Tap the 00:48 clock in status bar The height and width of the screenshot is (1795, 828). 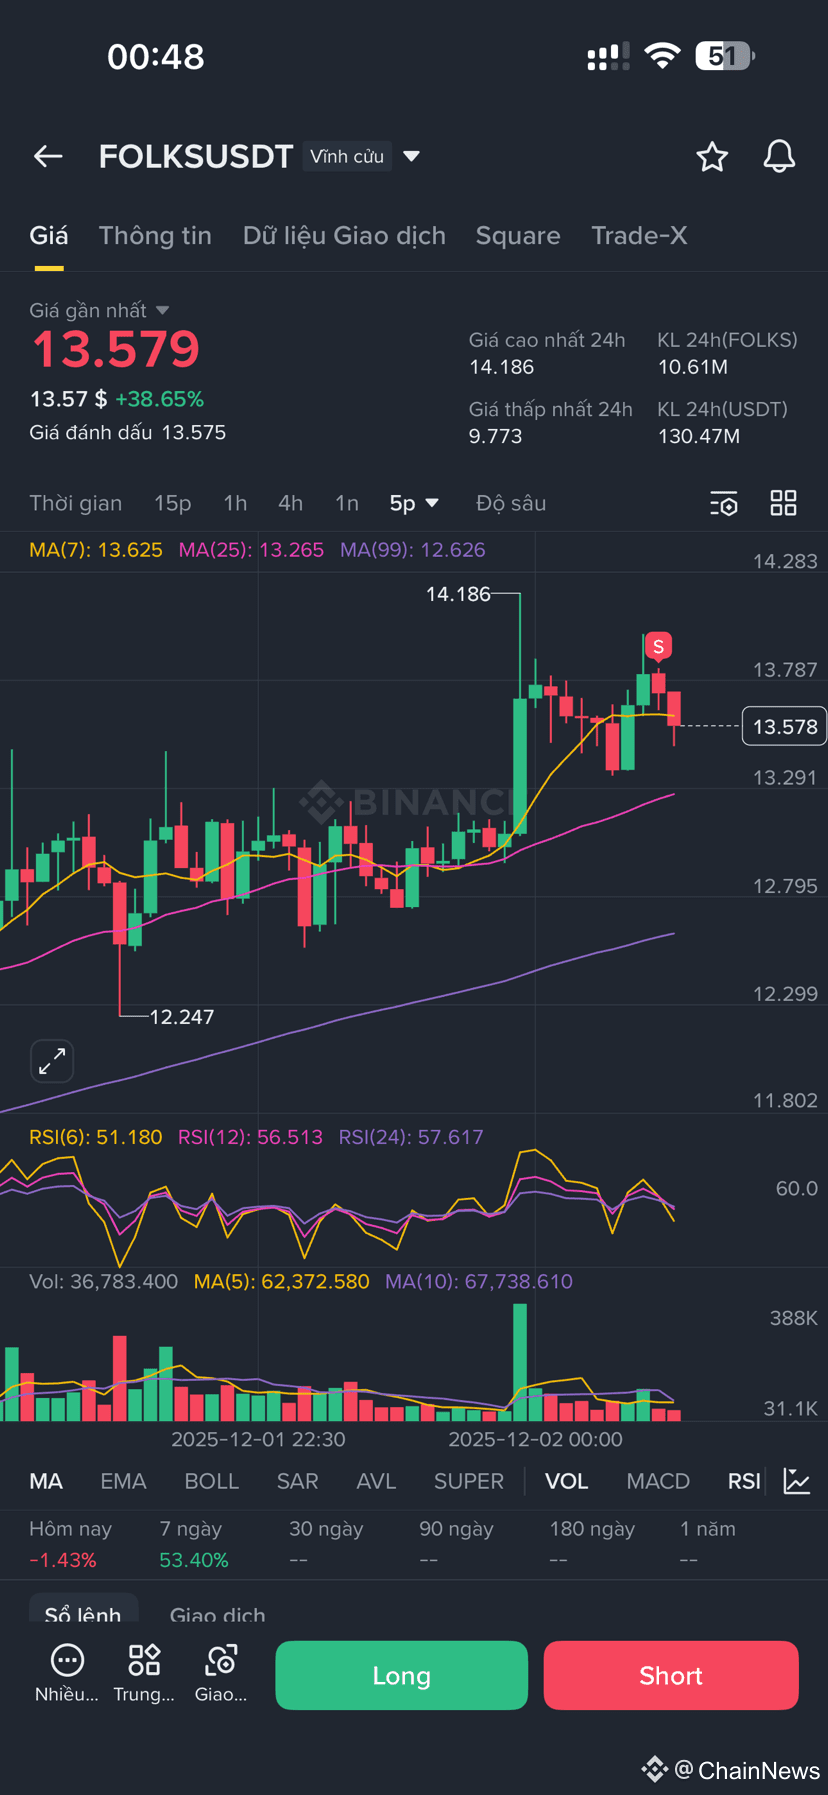tap(156, 57)
